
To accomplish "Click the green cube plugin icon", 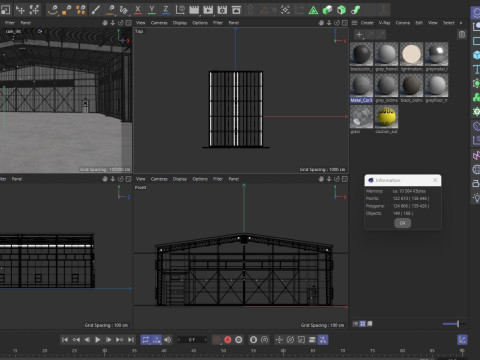I will pos(341,10).
